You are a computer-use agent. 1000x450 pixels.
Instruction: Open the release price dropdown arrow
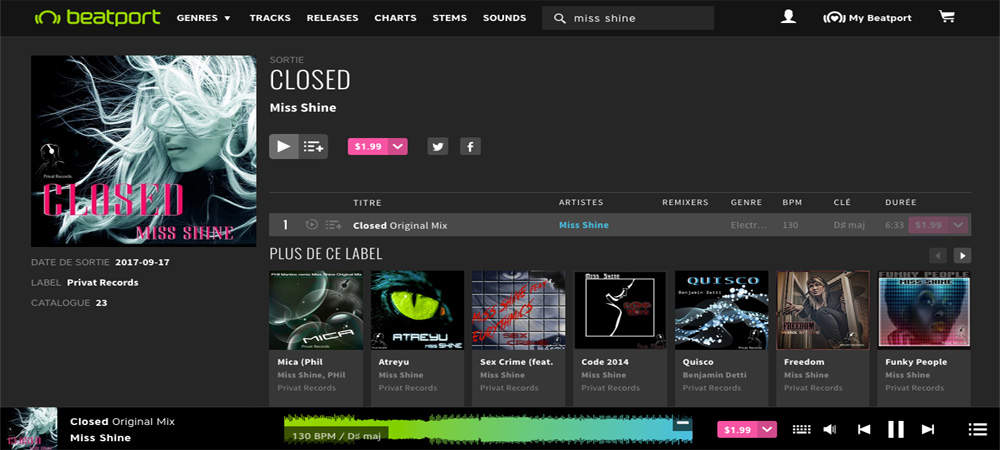pyautogui.click(x=398, y=146)
